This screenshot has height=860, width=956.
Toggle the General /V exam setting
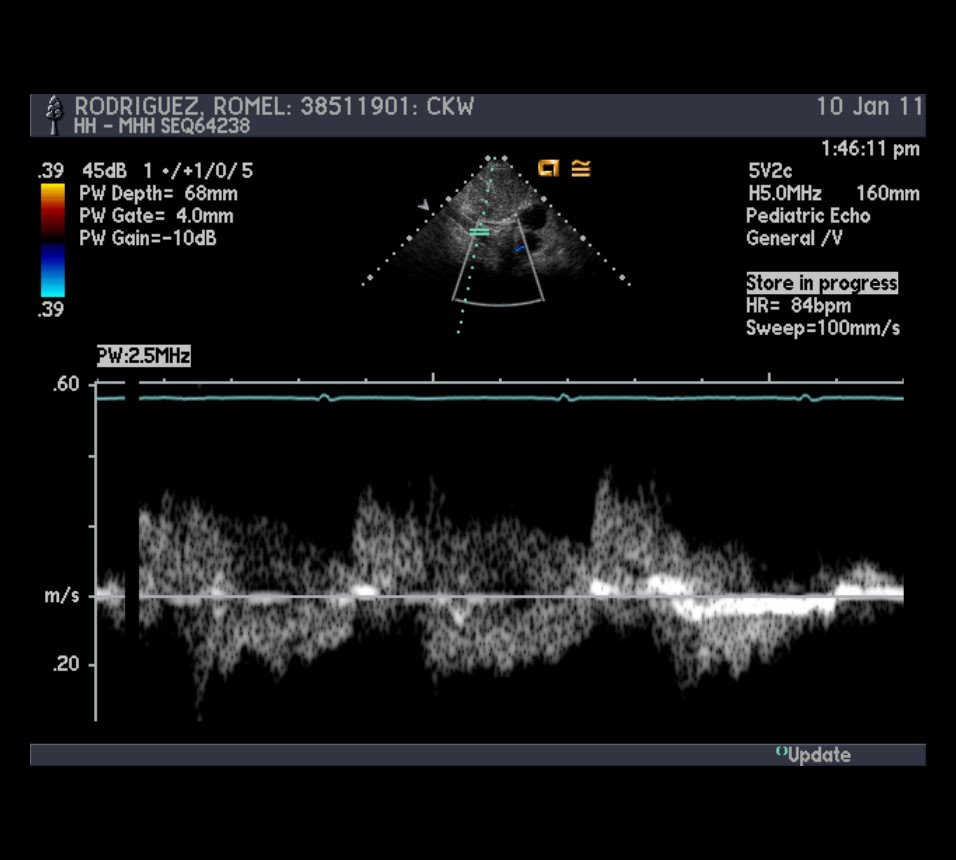coord(791,238)
